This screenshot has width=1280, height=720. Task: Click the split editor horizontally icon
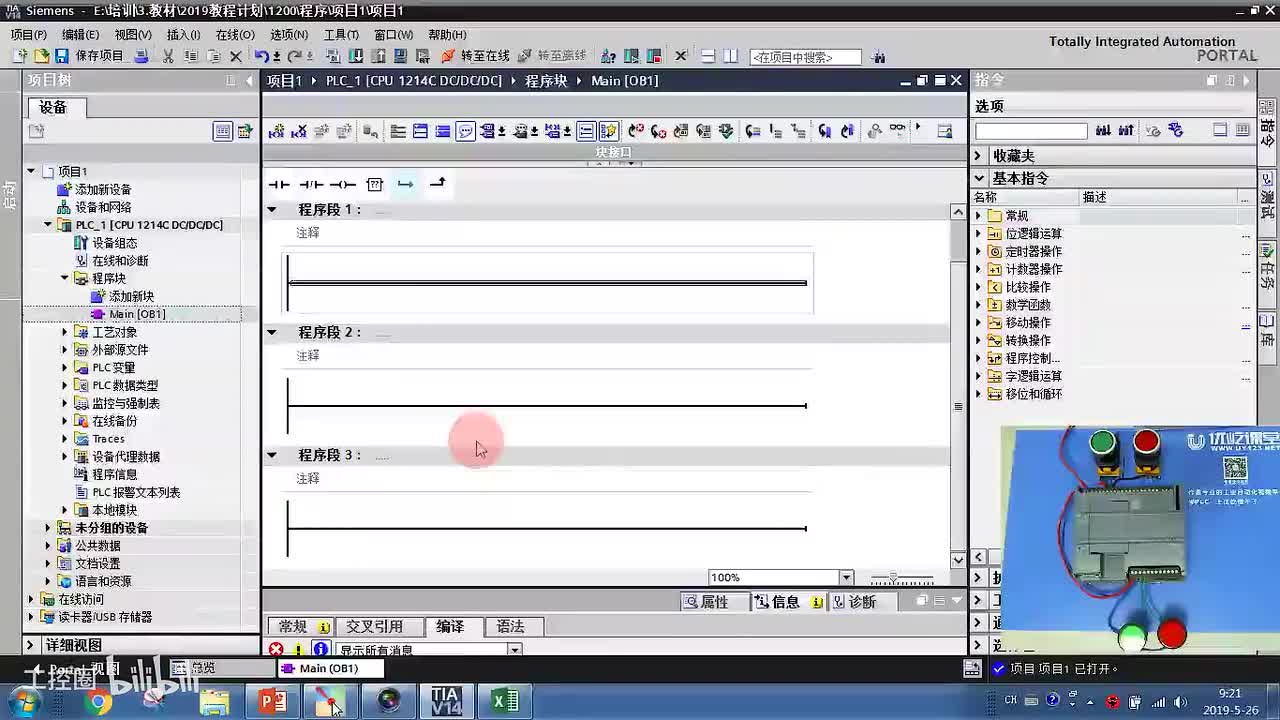coord(708,56)
